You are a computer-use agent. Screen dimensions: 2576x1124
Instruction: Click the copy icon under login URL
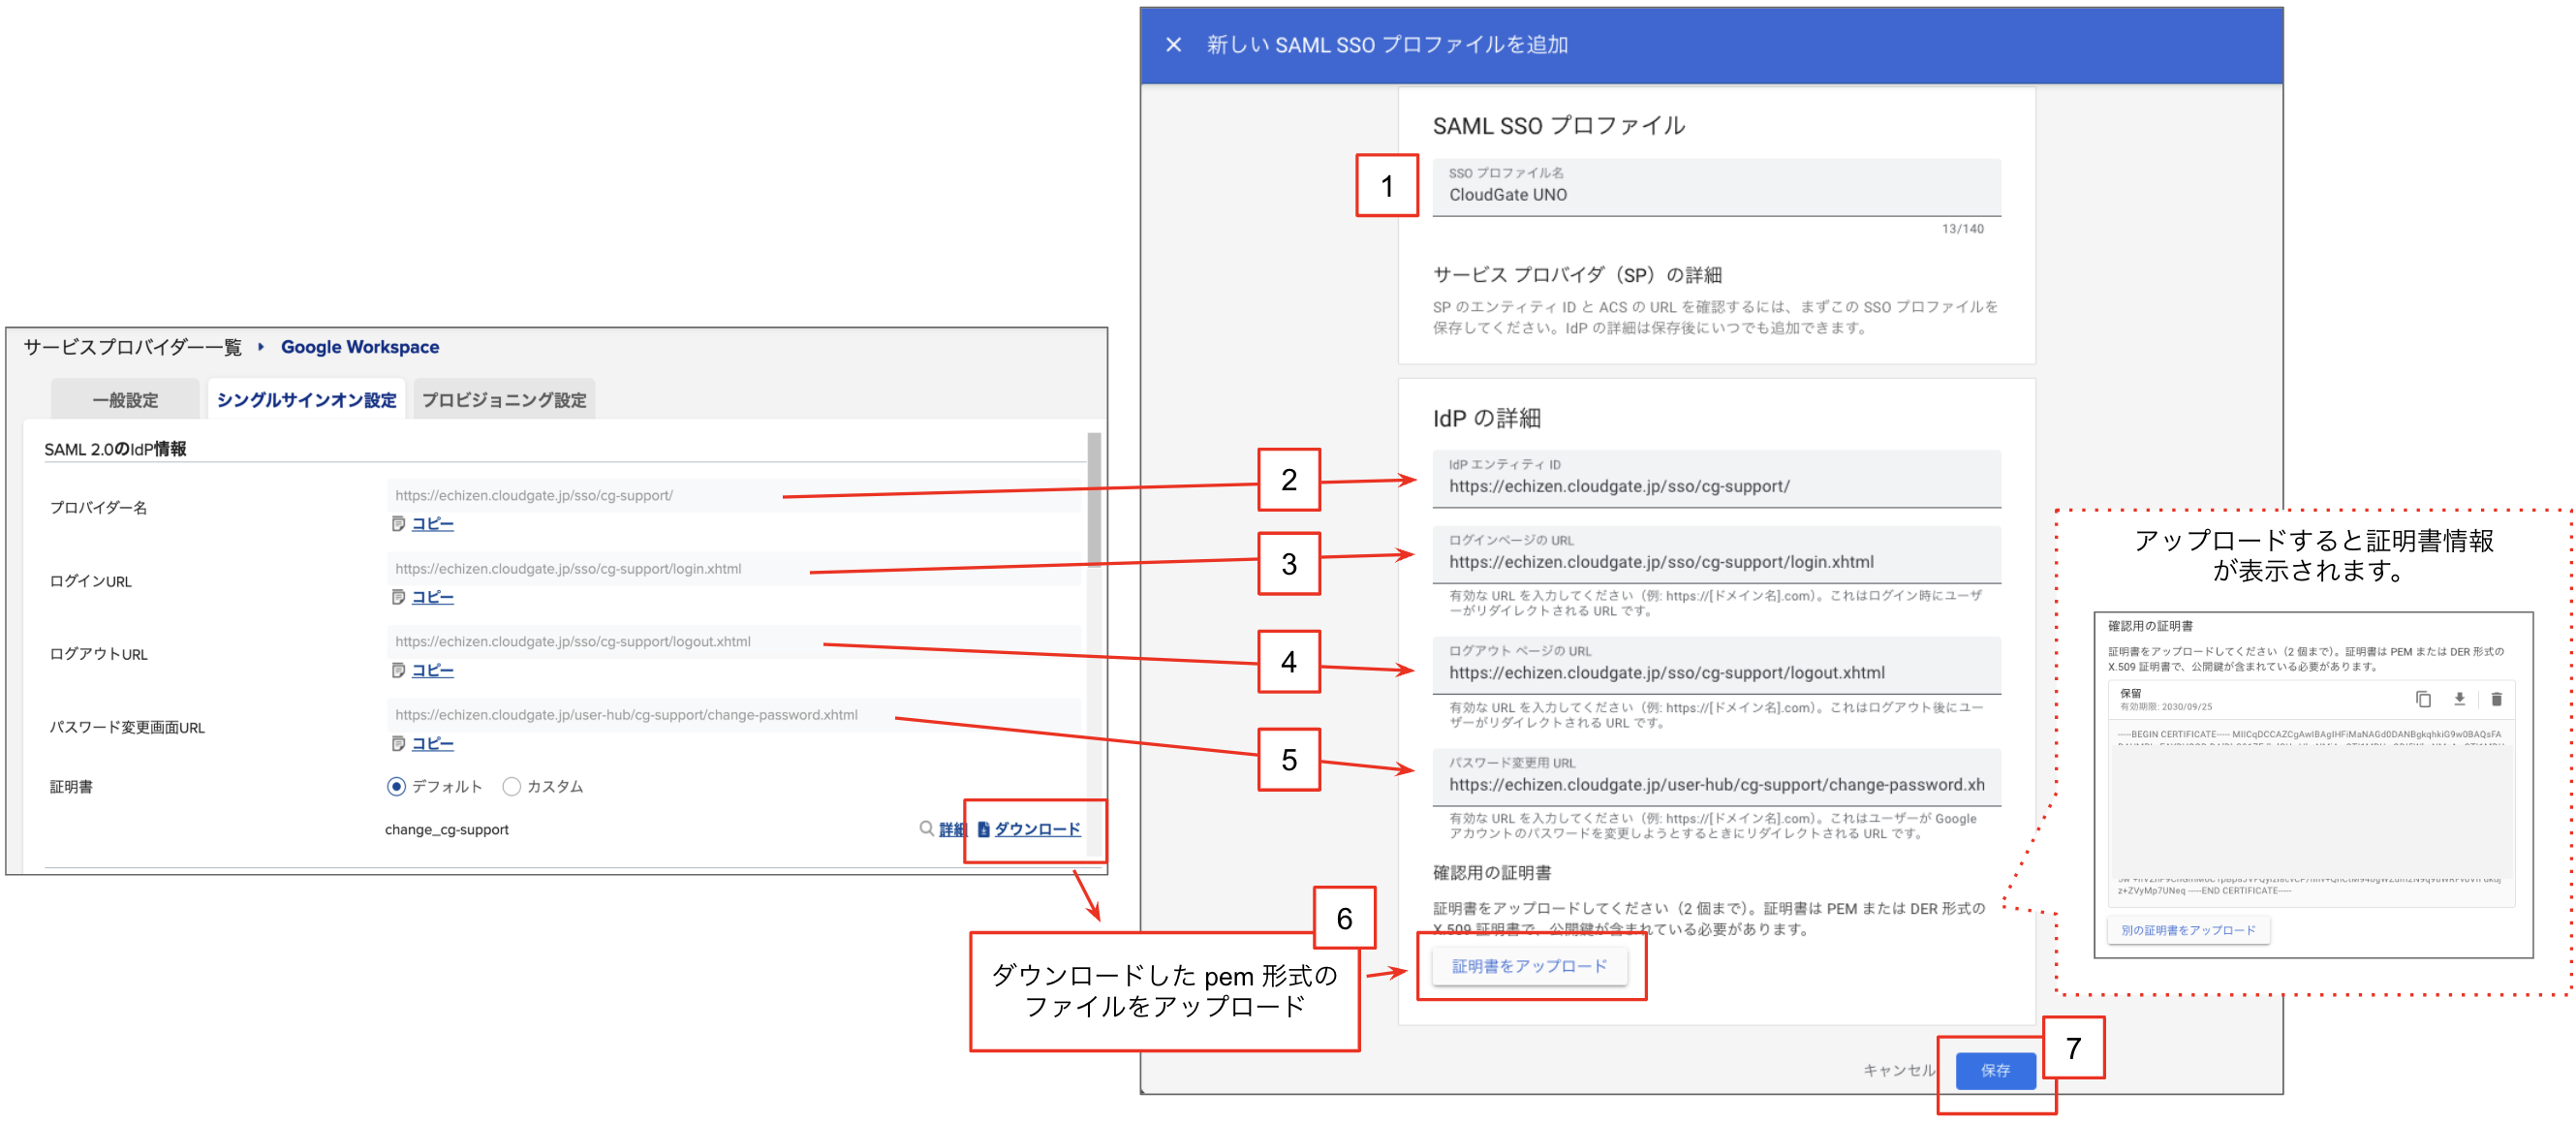tap(398, 597)
